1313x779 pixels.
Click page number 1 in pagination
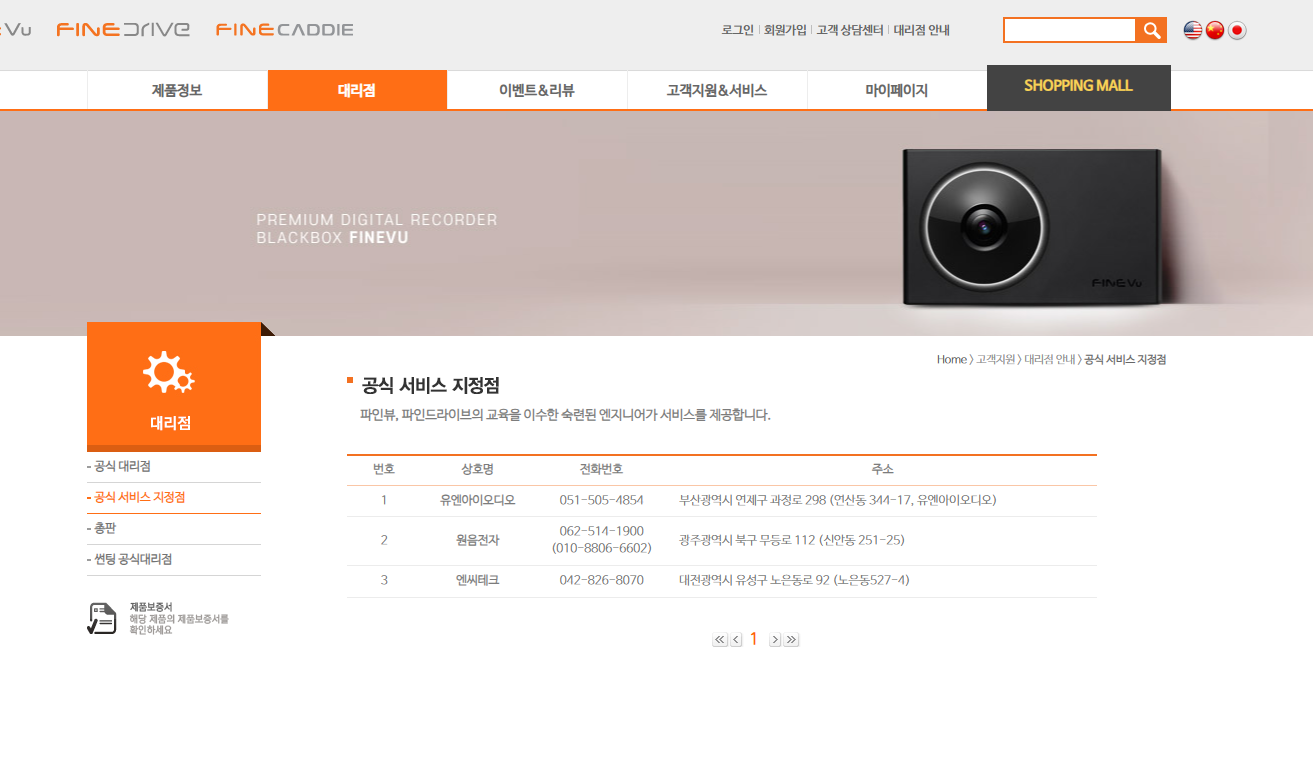(x=754, y=639)
